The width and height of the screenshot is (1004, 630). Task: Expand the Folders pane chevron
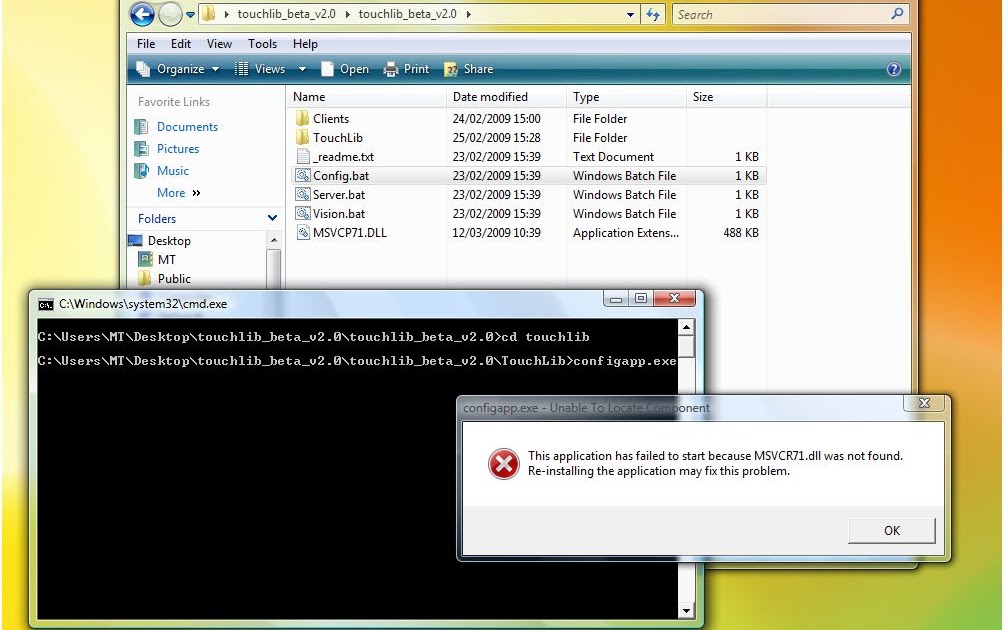(271, 218)
